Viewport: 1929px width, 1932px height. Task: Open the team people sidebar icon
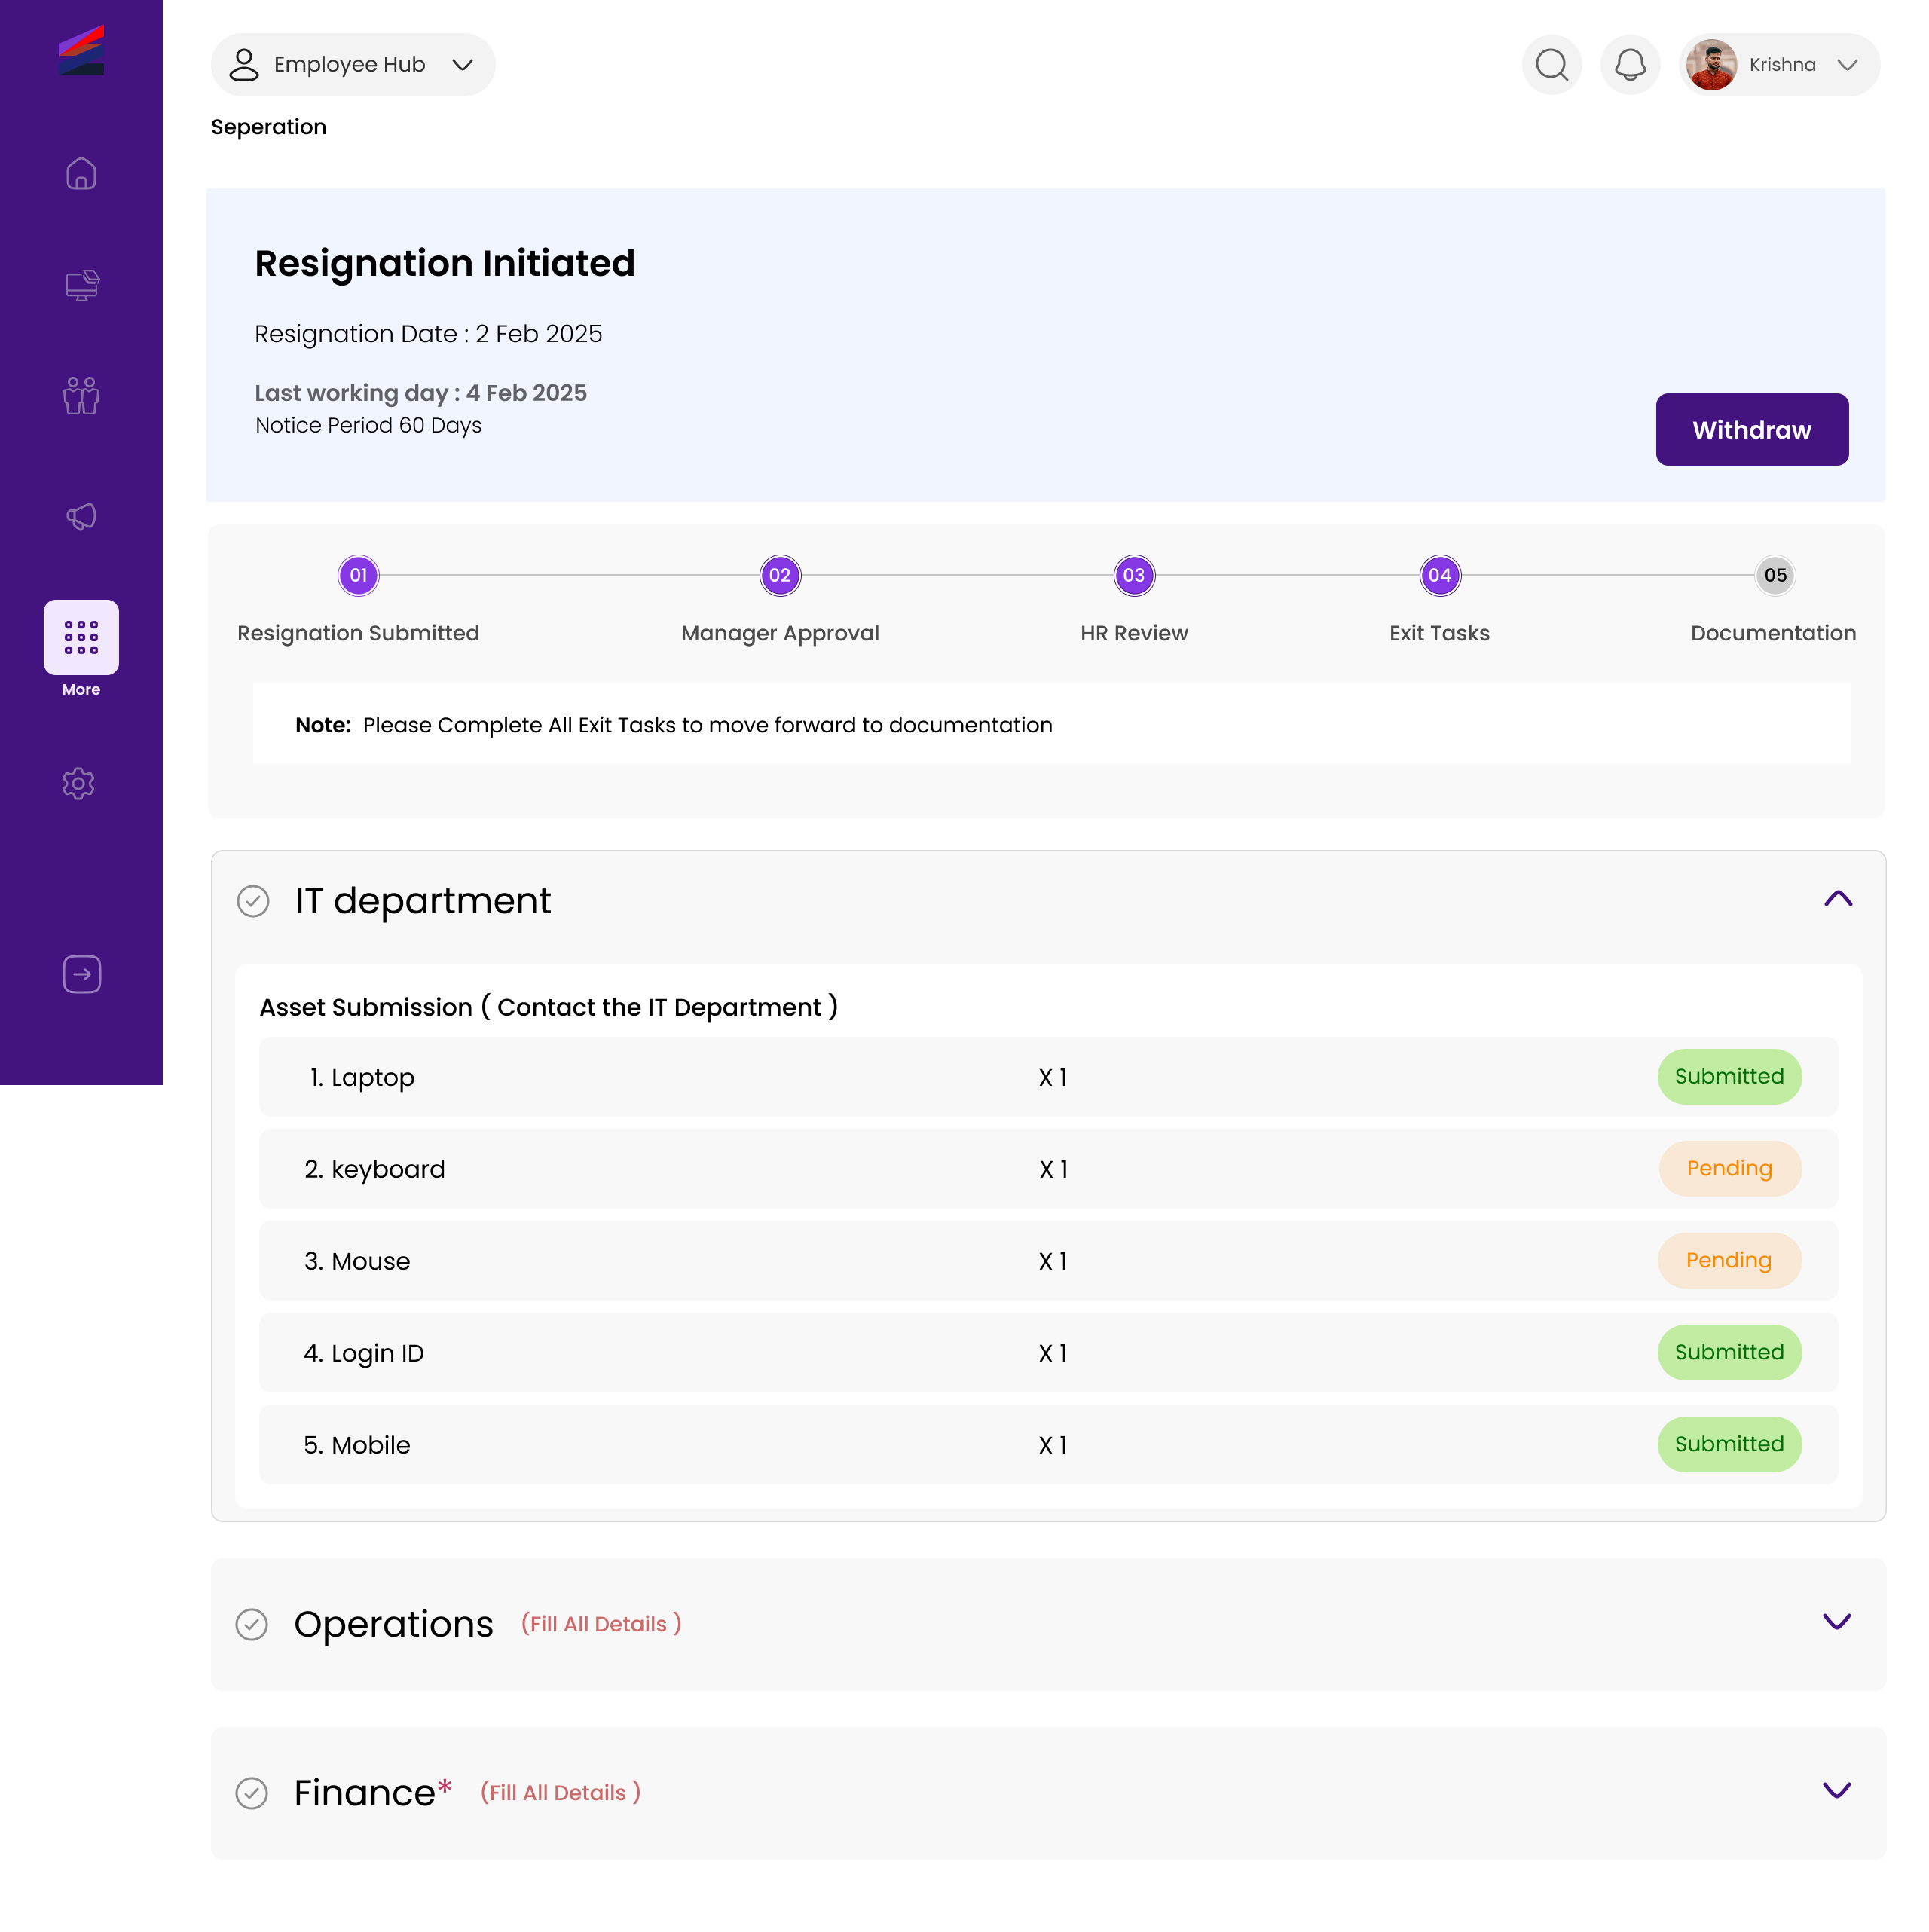click(81, 396)
